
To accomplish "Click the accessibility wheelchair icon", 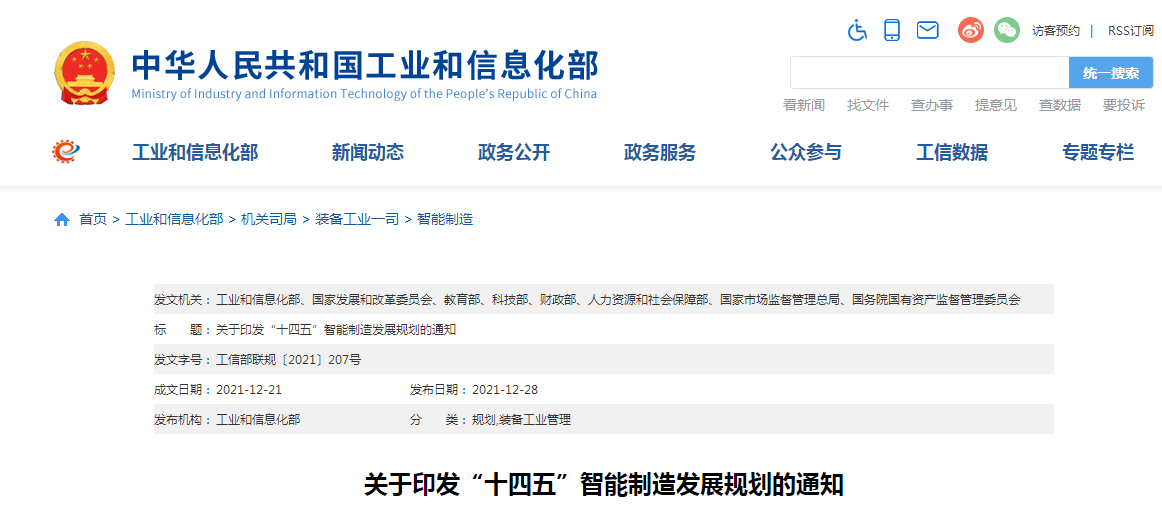I will pyautogui.click(x=857, y=30).
